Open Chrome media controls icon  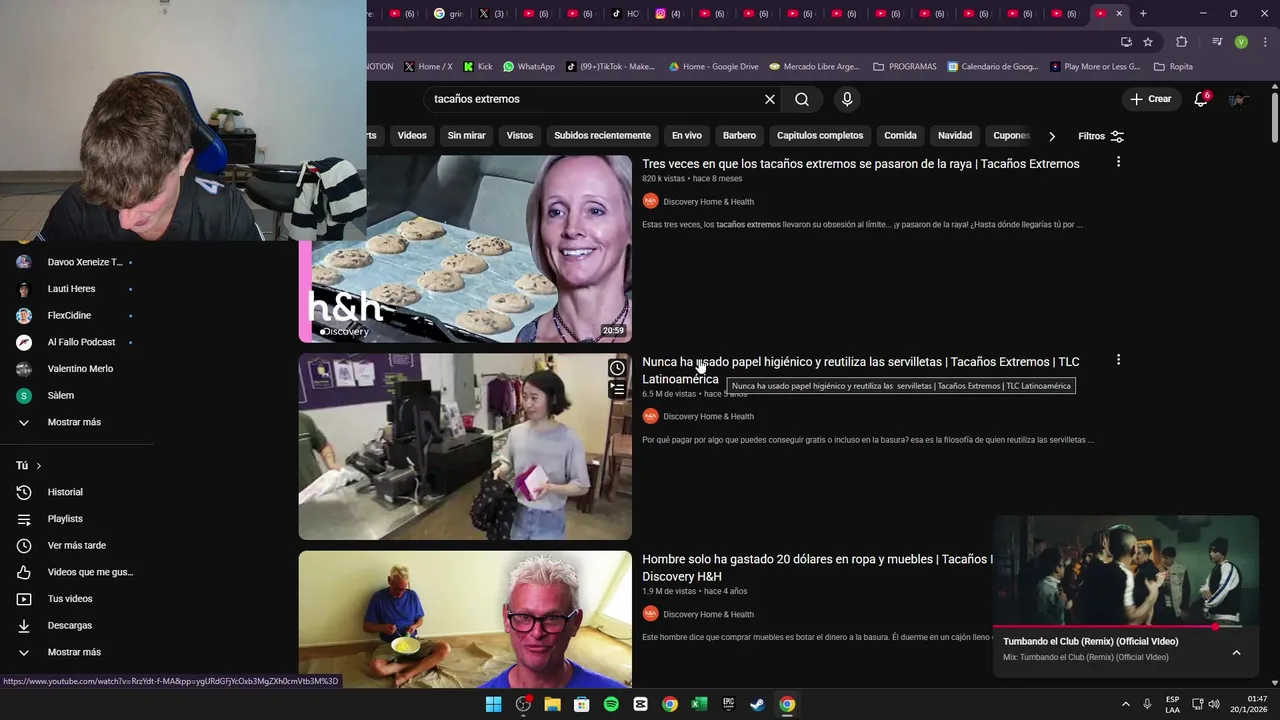click(x=1217, y=42)
